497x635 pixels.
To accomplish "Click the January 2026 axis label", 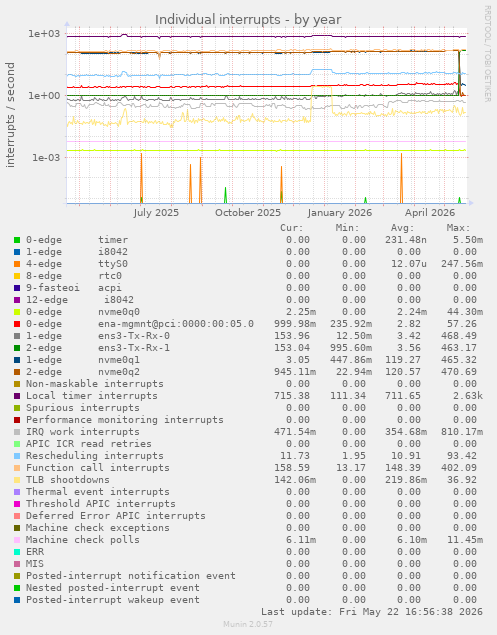I will [x=339, y=213].
